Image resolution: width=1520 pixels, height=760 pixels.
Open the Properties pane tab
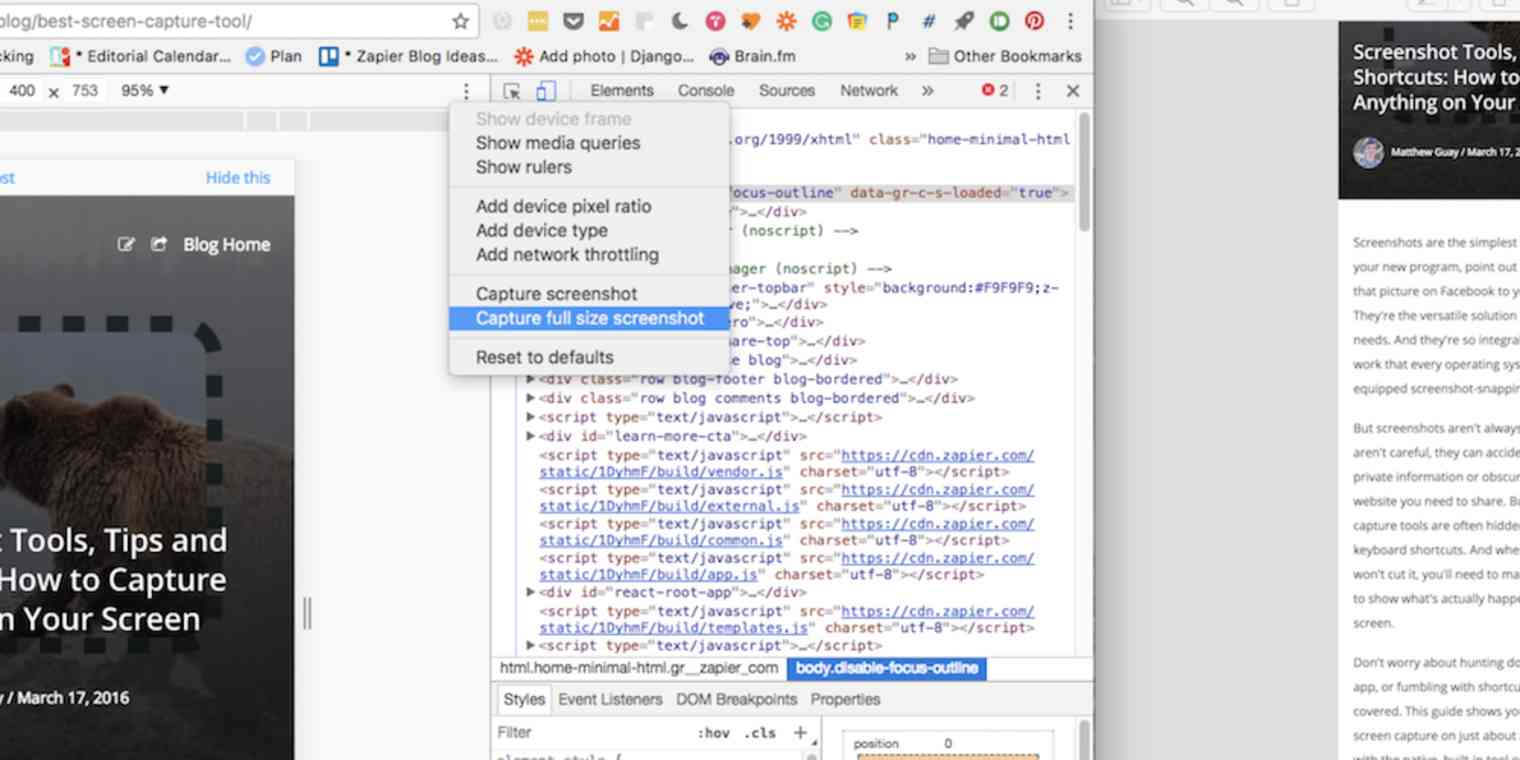846,700
